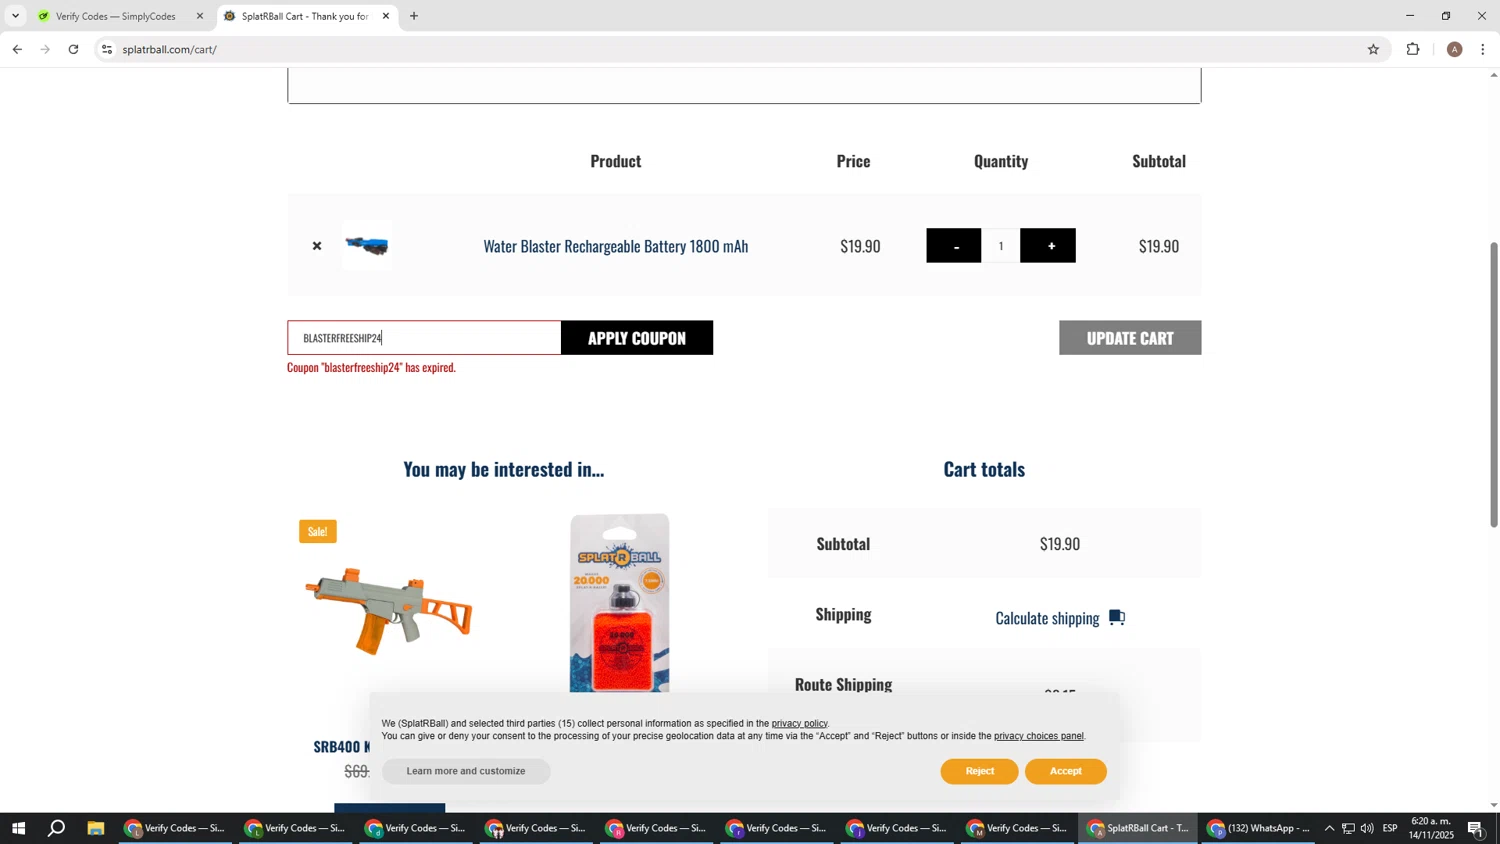View the SplatRBall ammo bottle product
1500x844 pixels.
pos(619,603)
